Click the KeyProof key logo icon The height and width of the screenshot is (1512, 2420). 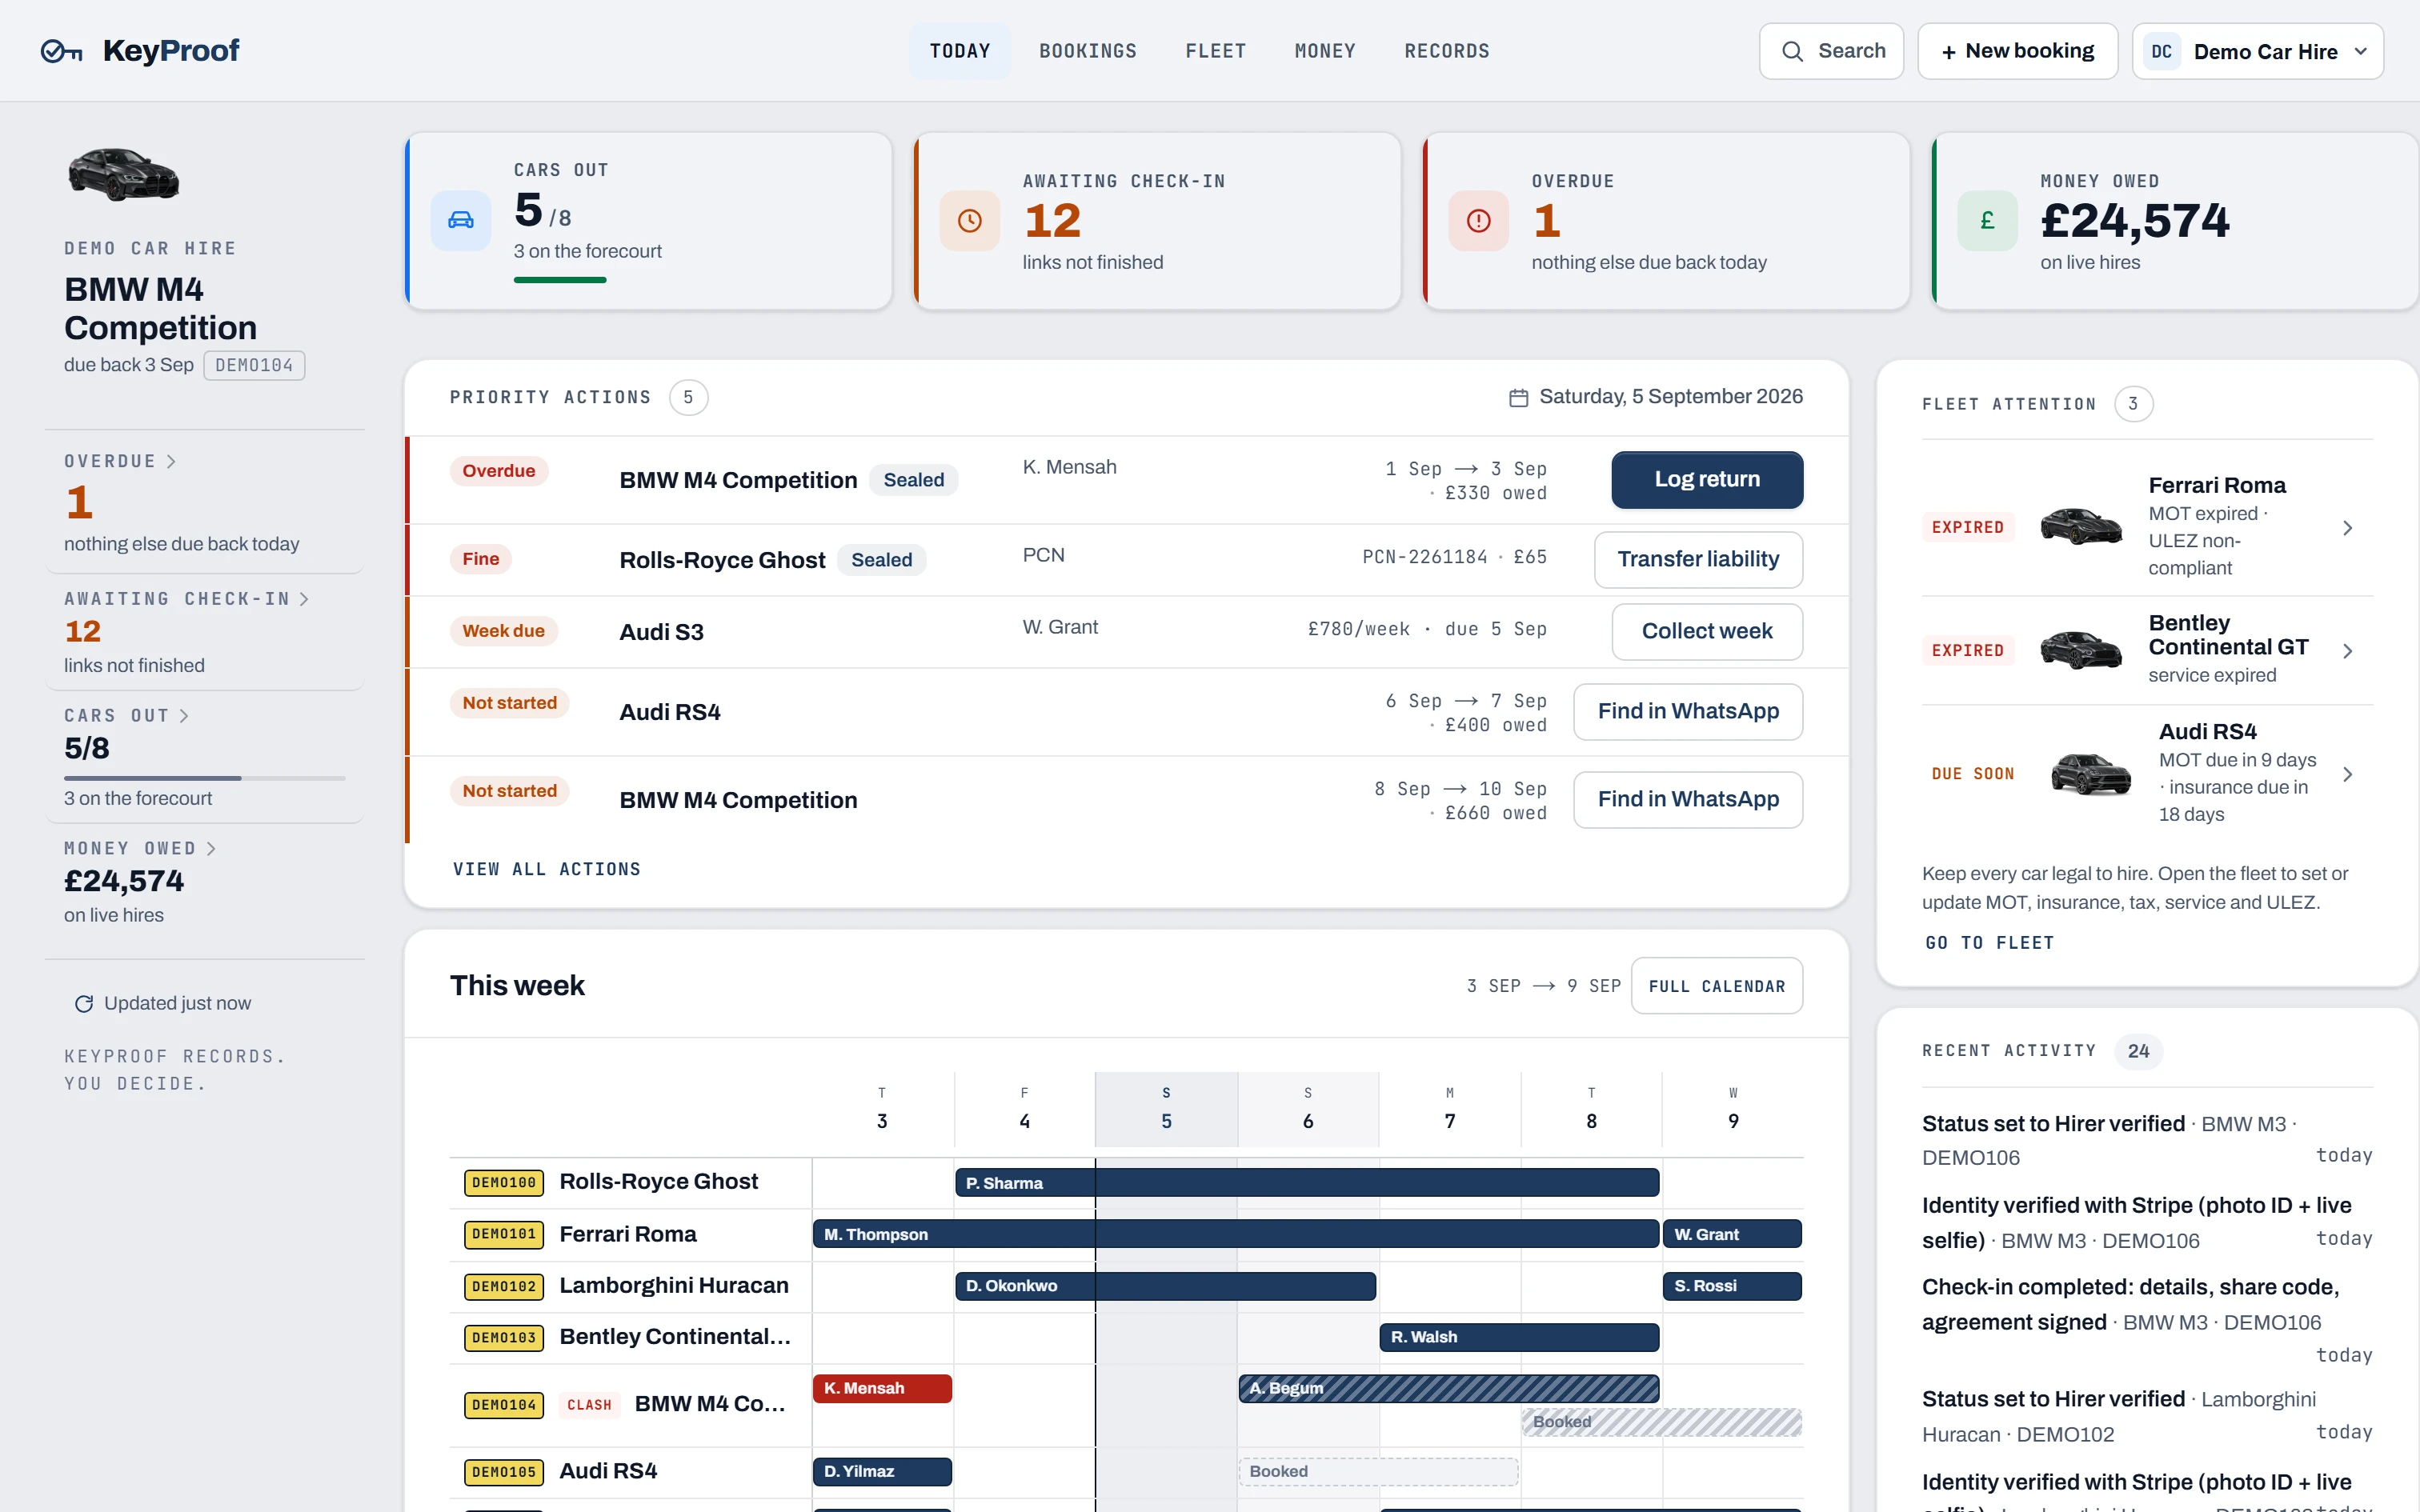[x=61, y=51]
